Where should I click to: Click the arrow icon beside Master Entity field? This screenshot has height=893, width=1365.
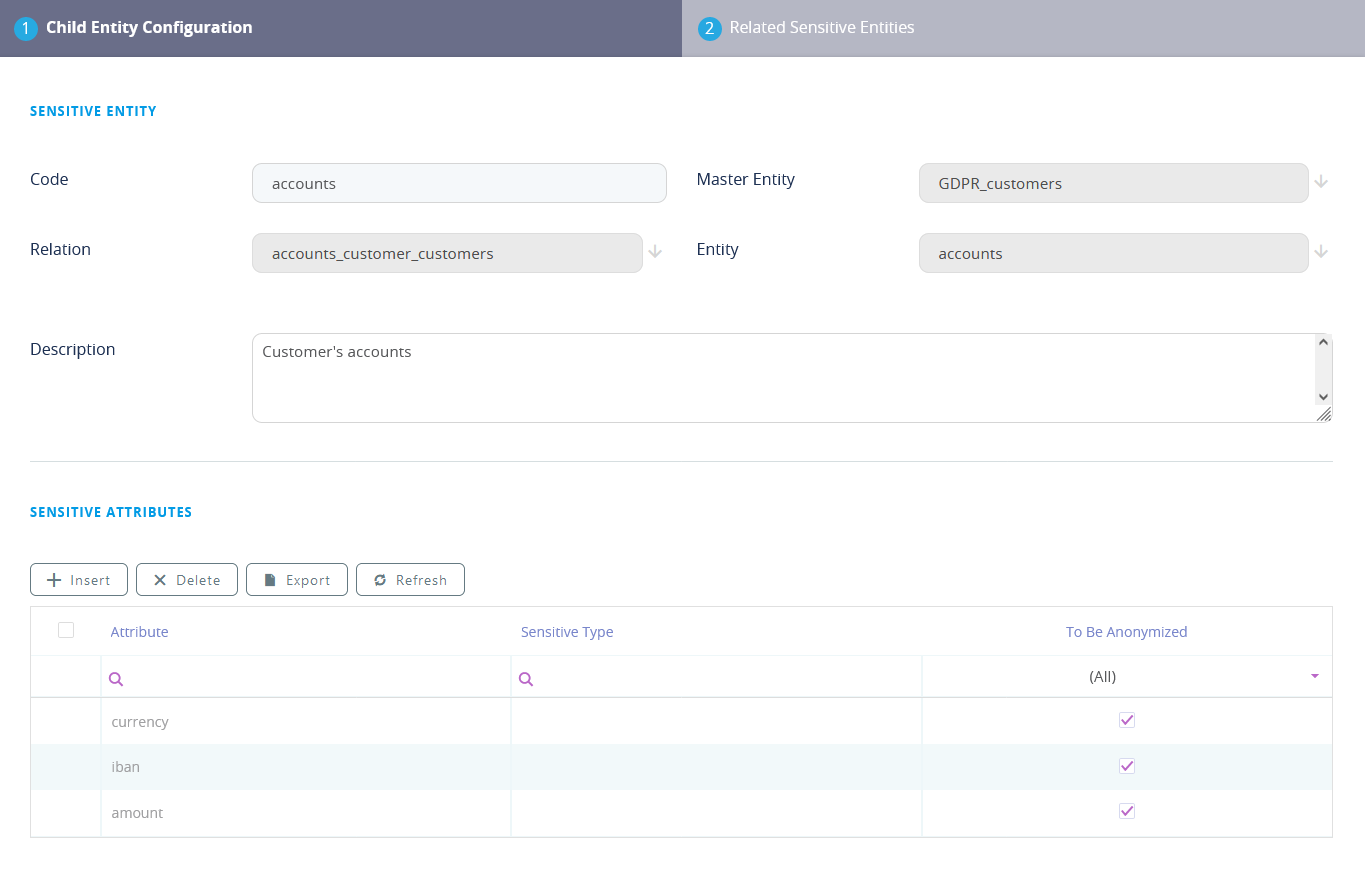[1321, 182]
